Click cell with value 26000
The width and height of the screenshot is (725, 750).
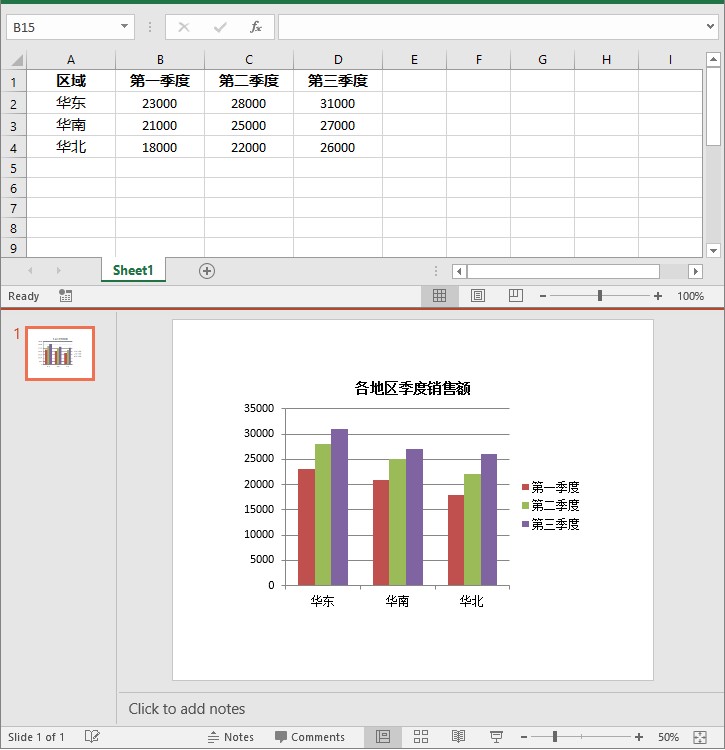pos(338,147)
